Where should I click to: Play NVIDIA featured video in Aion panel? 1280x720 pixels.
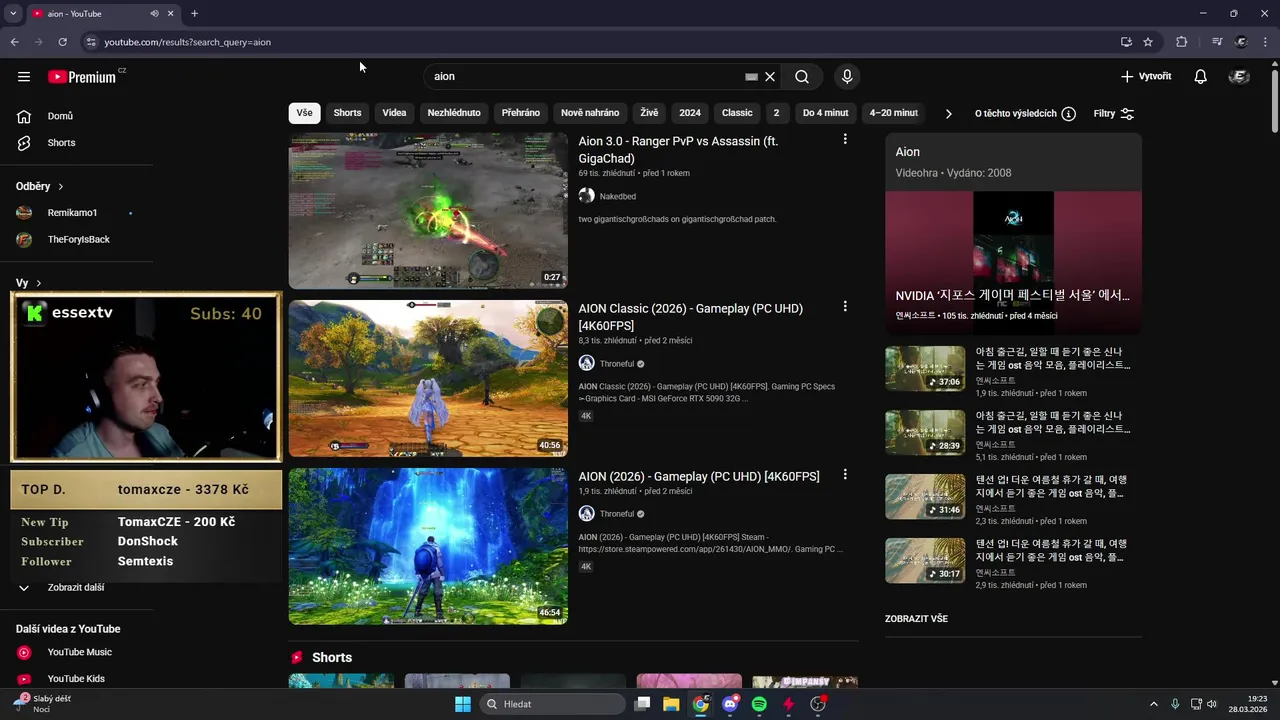click(x=1013, y=262)
